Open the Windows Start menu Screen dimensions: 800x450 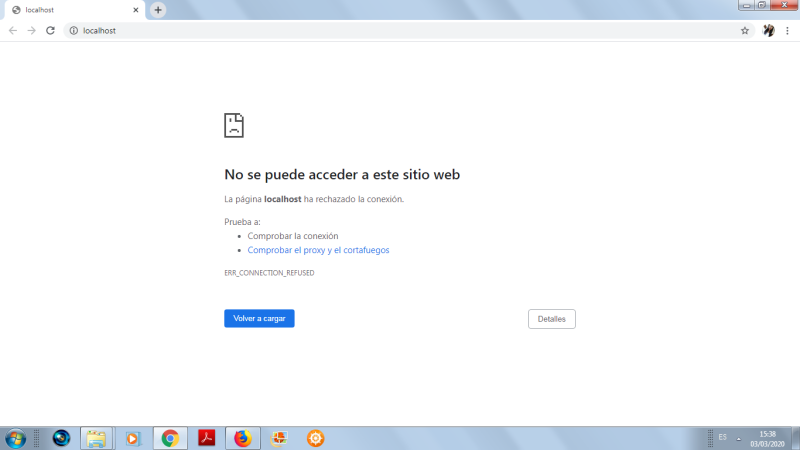tap(15, 438)
